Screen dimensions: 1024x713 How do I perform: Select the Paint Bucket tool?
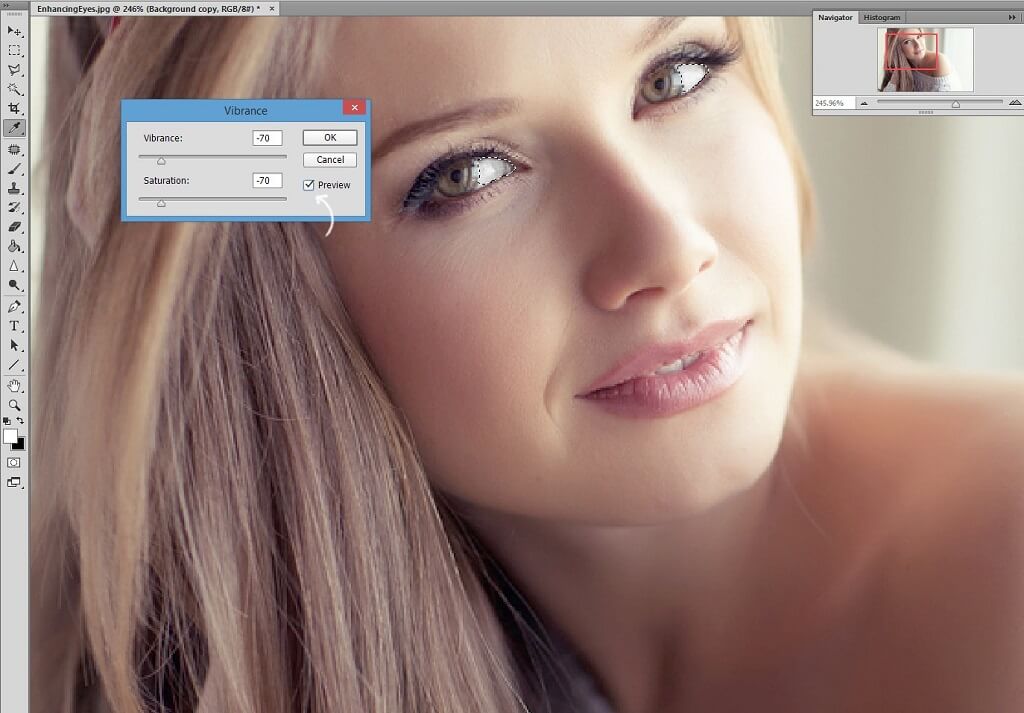(14, 247)
